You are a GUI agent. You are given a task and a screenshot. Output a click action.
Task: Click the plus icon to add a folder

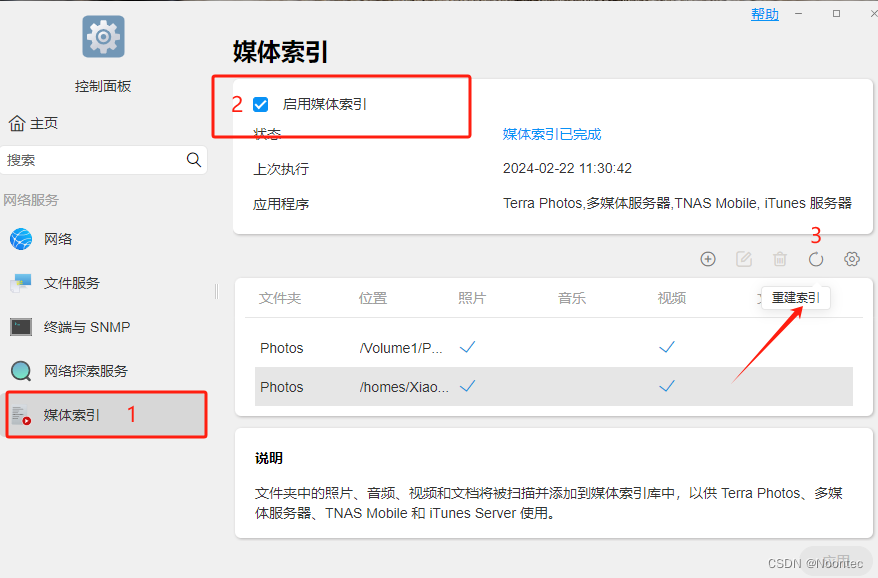click(x=708, y=259)
